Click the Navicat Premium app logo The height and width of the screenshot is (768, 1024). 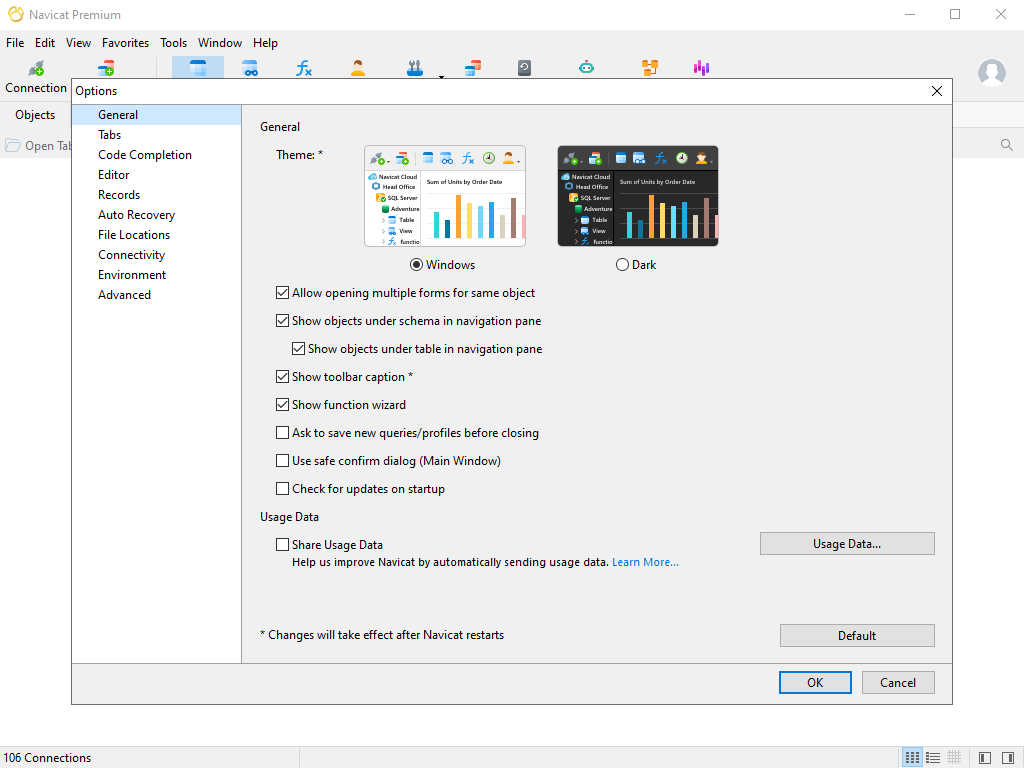pyautogui.click(x=16, y=14)
